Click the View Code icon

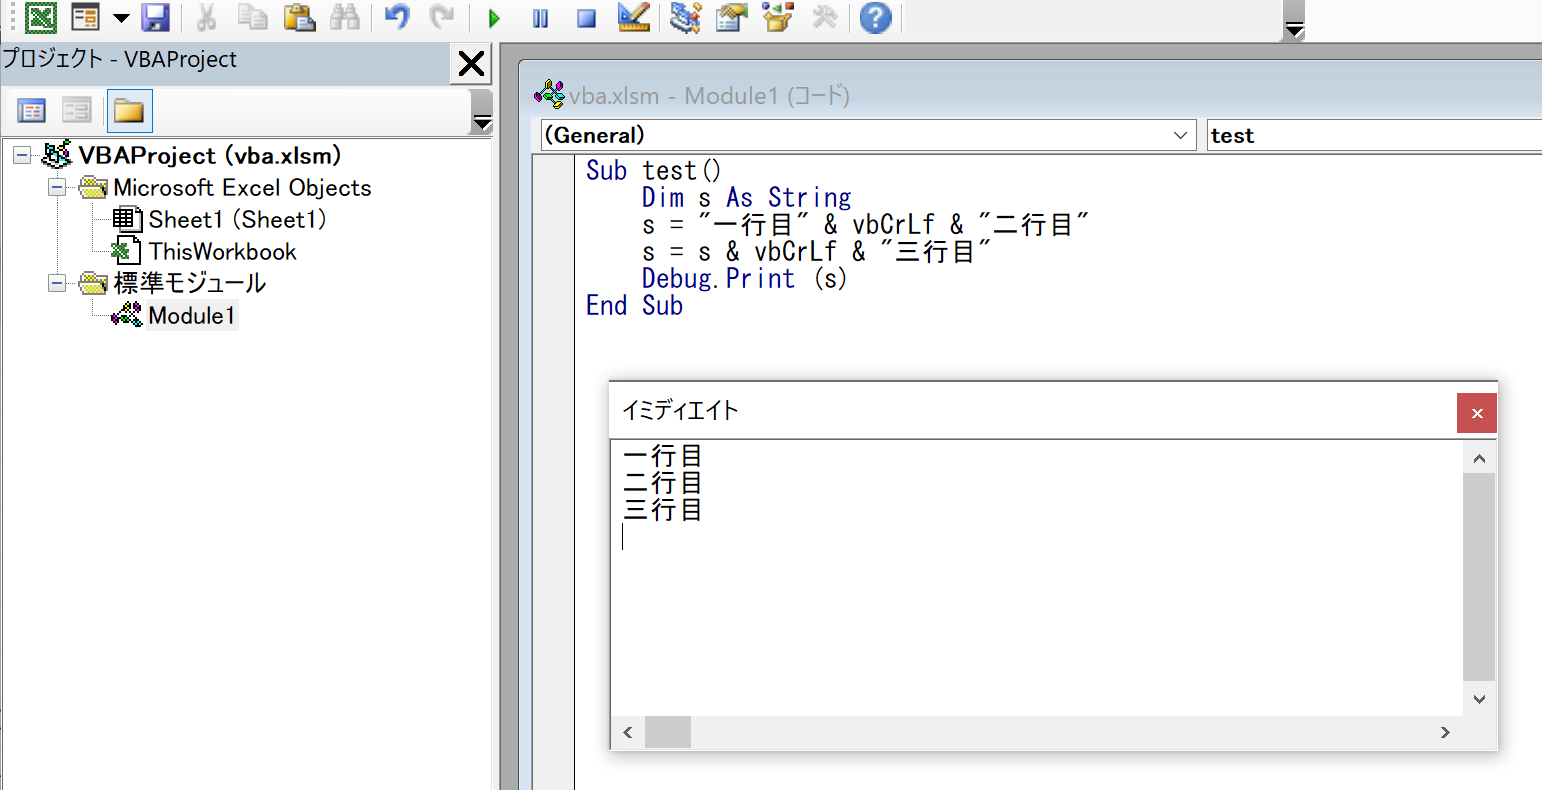32,111
